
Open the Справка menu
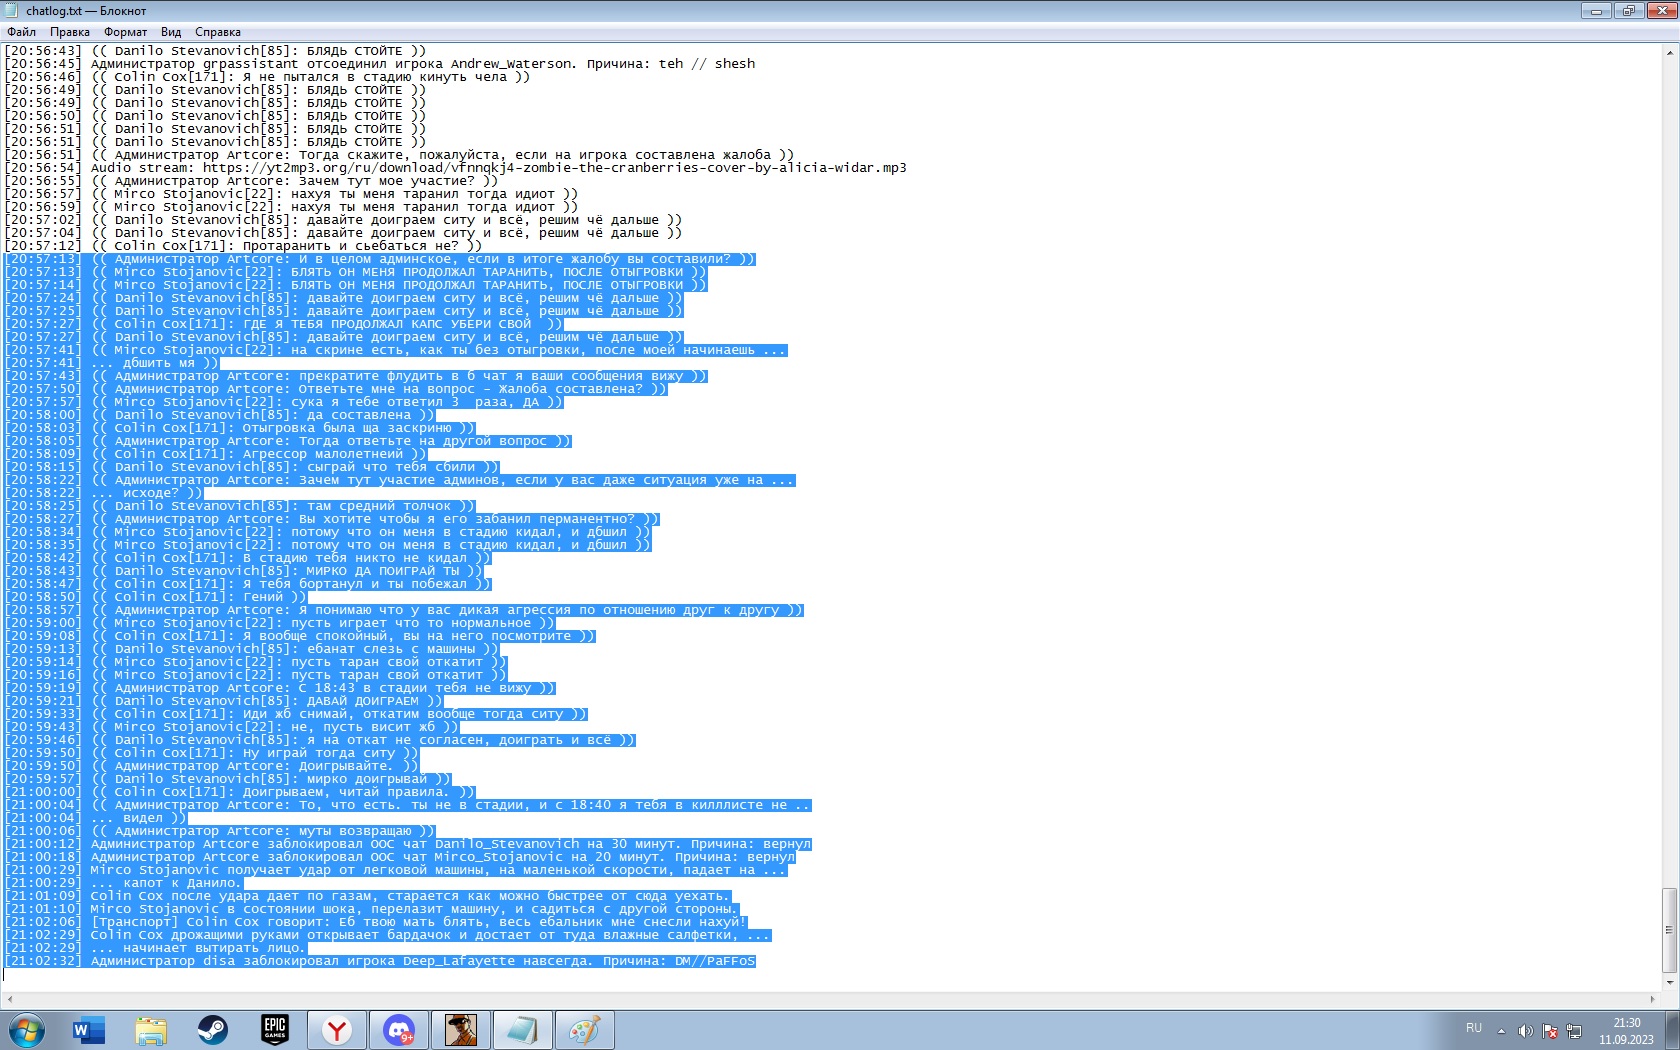tap(217, 32)
